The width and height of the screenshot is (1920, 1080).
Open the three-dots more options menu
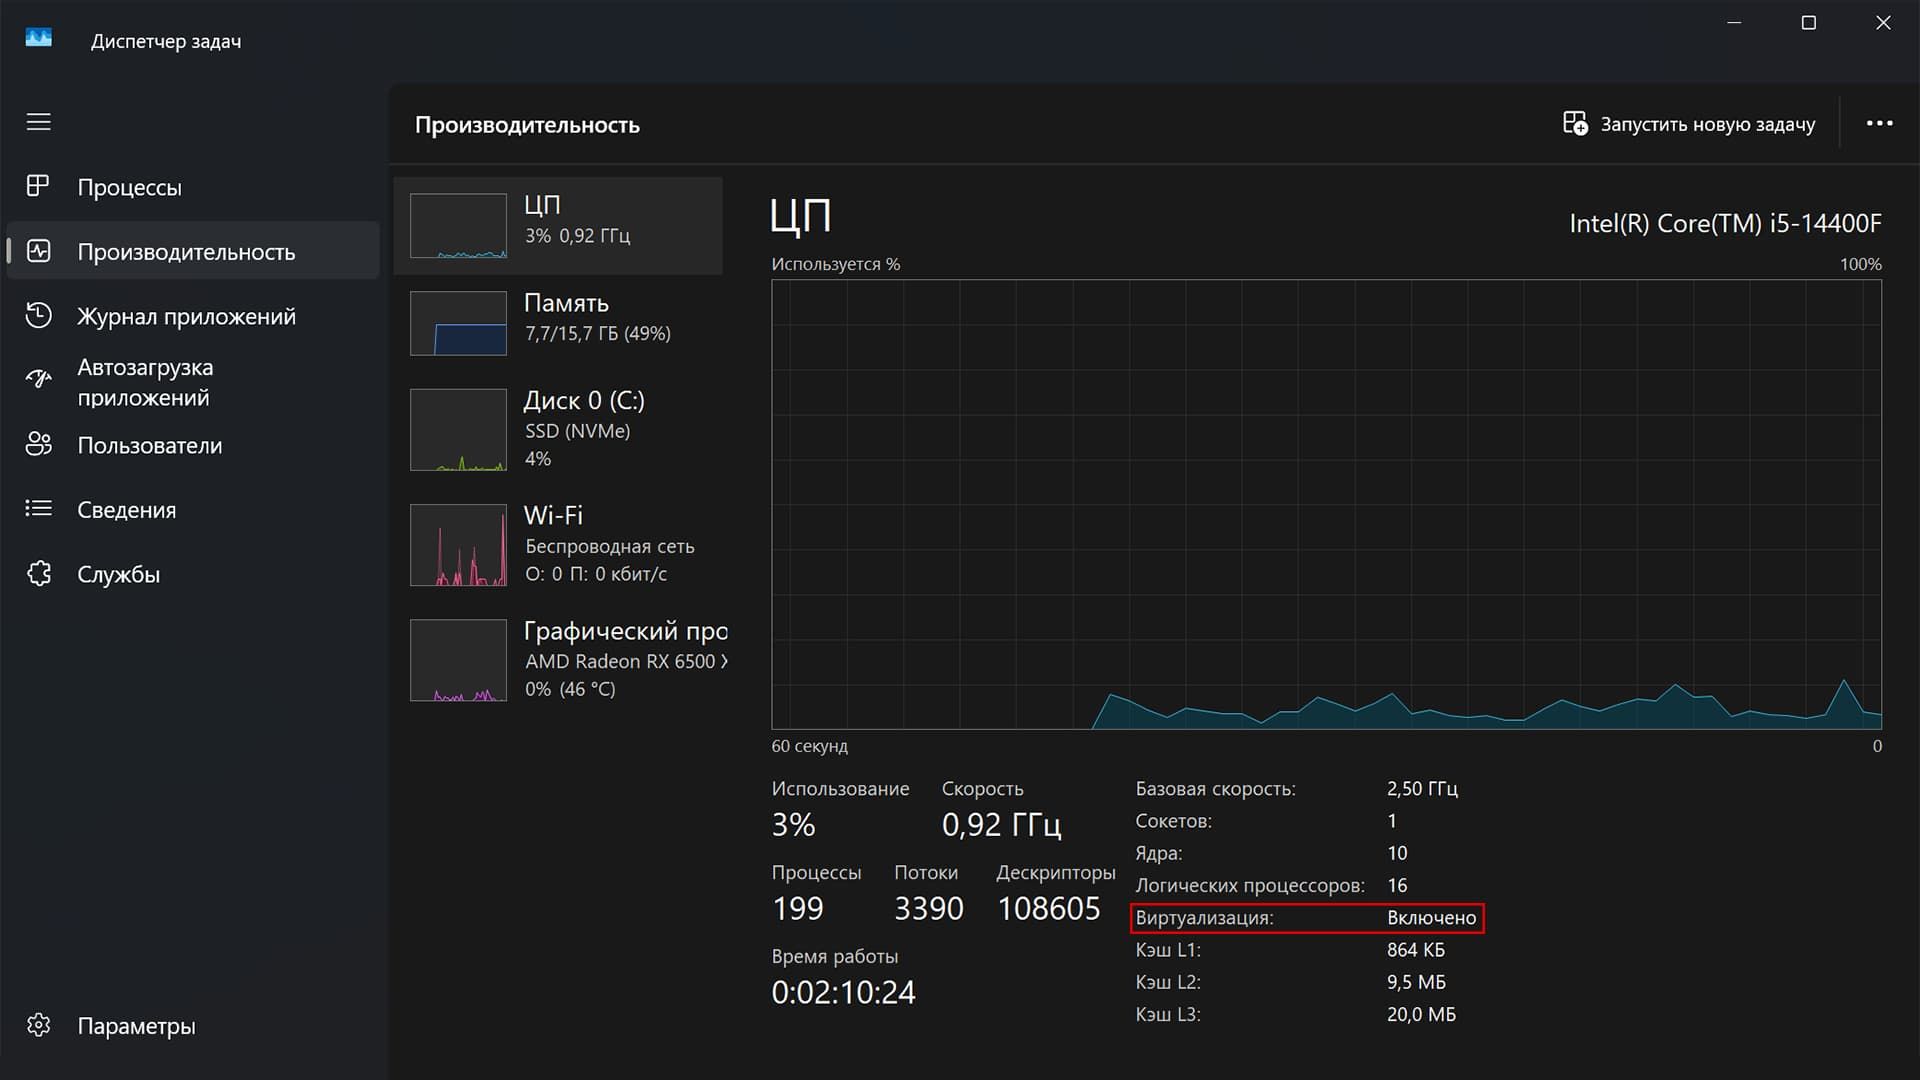pos(1879,123)
